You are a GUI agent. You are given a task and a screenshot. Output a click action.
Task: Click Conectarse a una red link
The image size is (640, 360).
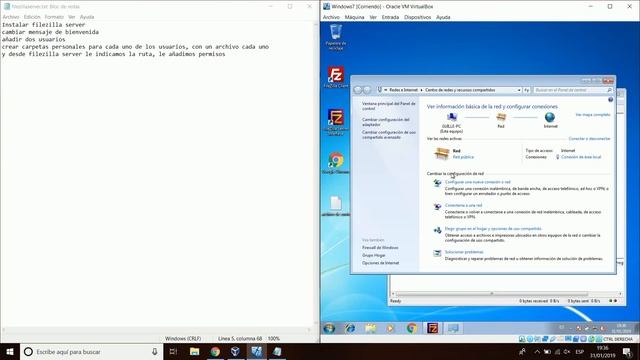463,205
